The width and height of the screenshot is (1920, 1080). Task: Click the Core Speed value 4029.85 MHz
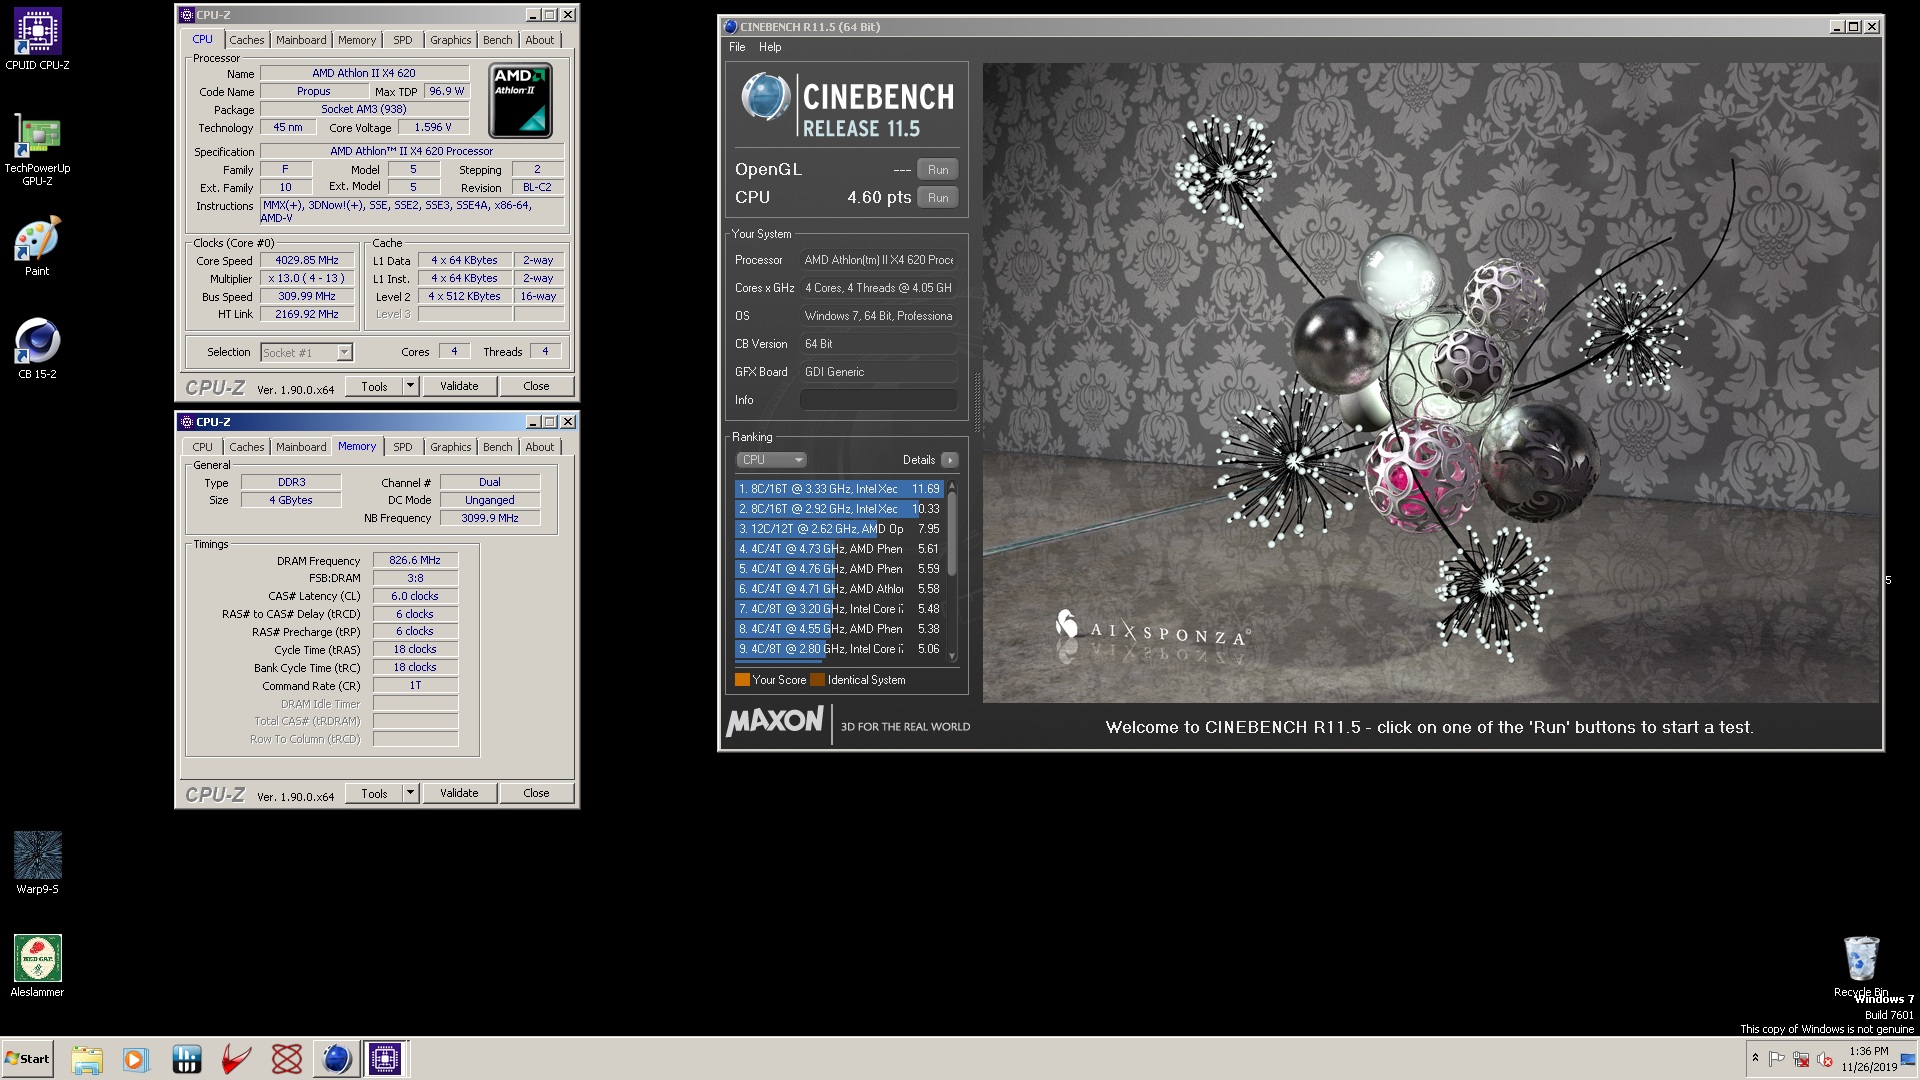(307, 260)
